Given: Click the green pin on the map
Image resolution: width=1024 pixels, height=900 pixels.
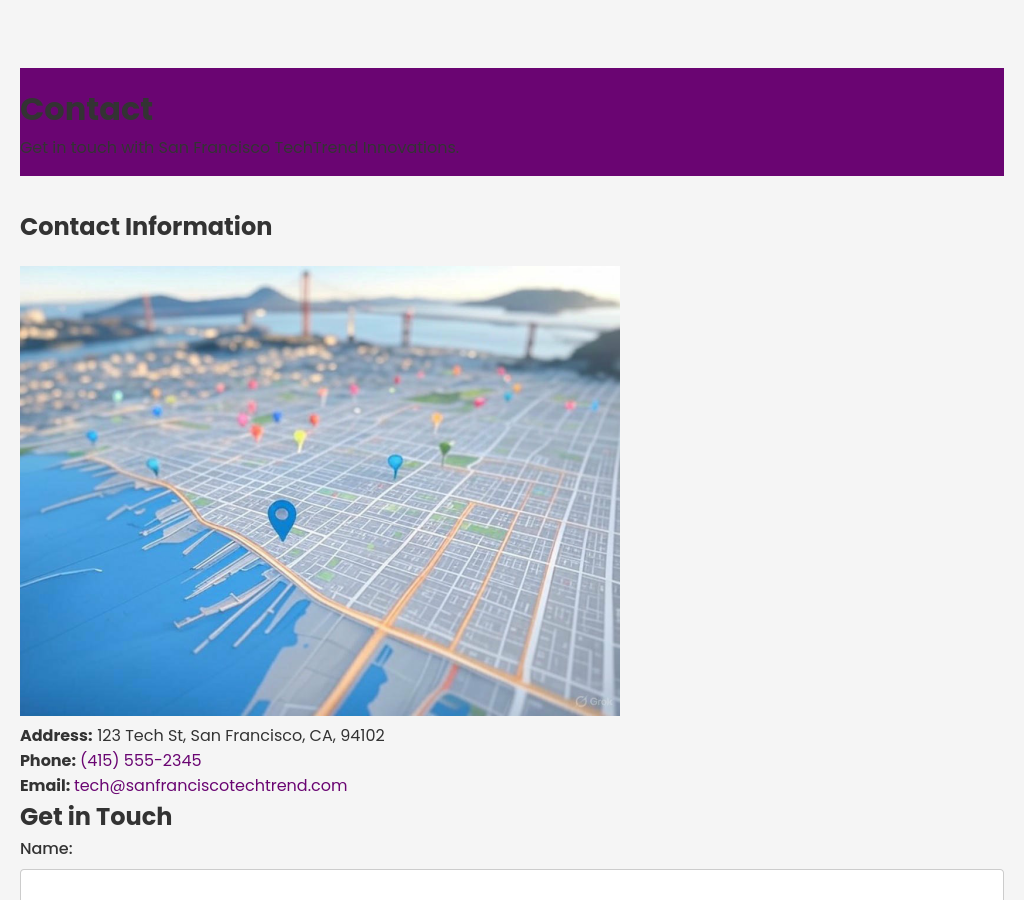Looking at the screenshot, I should click(x=445, y=452).
